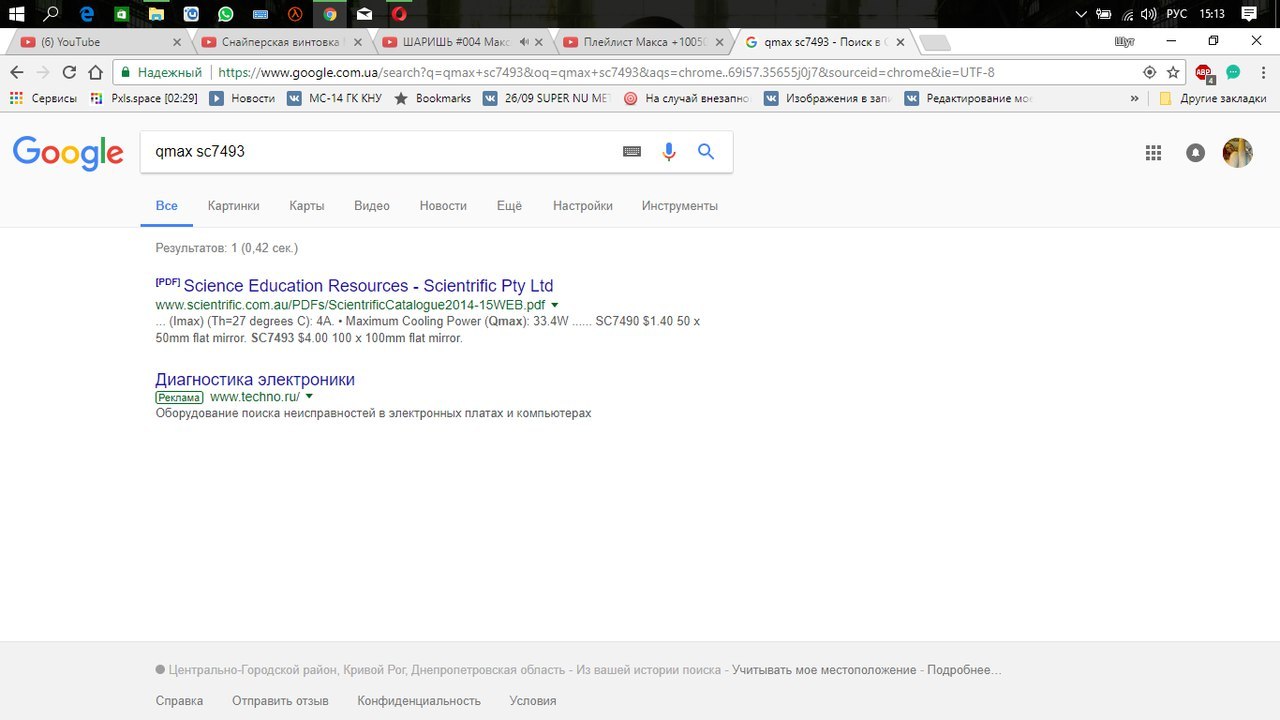Bookmark this page with the star icon
Viewport: 1280px width, 720px height.
1173,72
